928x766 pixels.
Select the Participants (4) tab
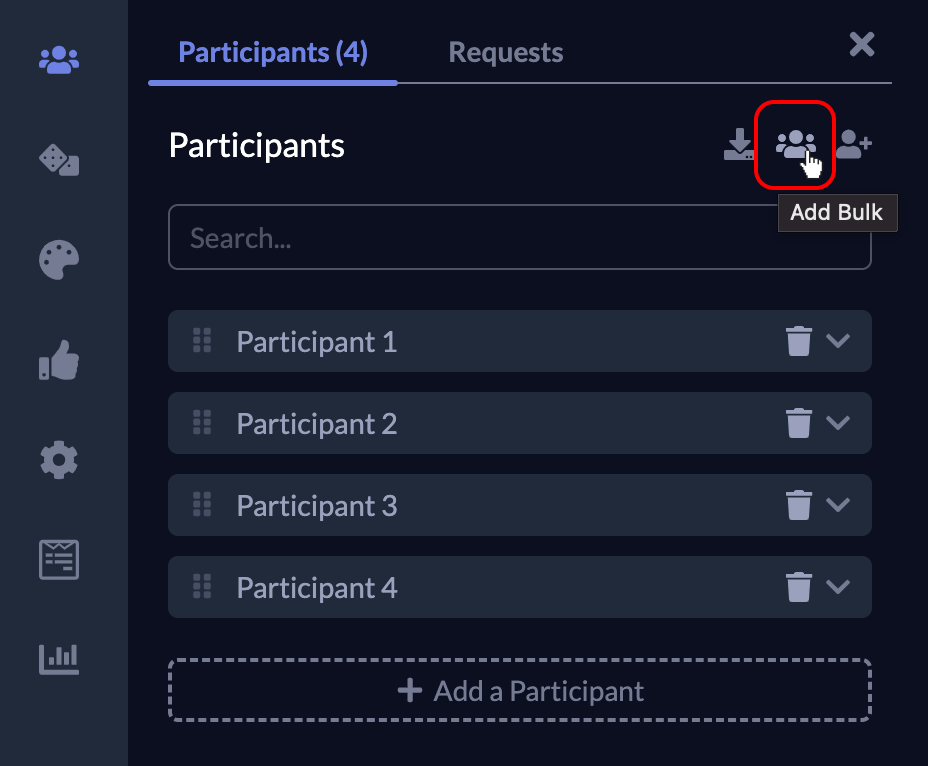(273, 53)
